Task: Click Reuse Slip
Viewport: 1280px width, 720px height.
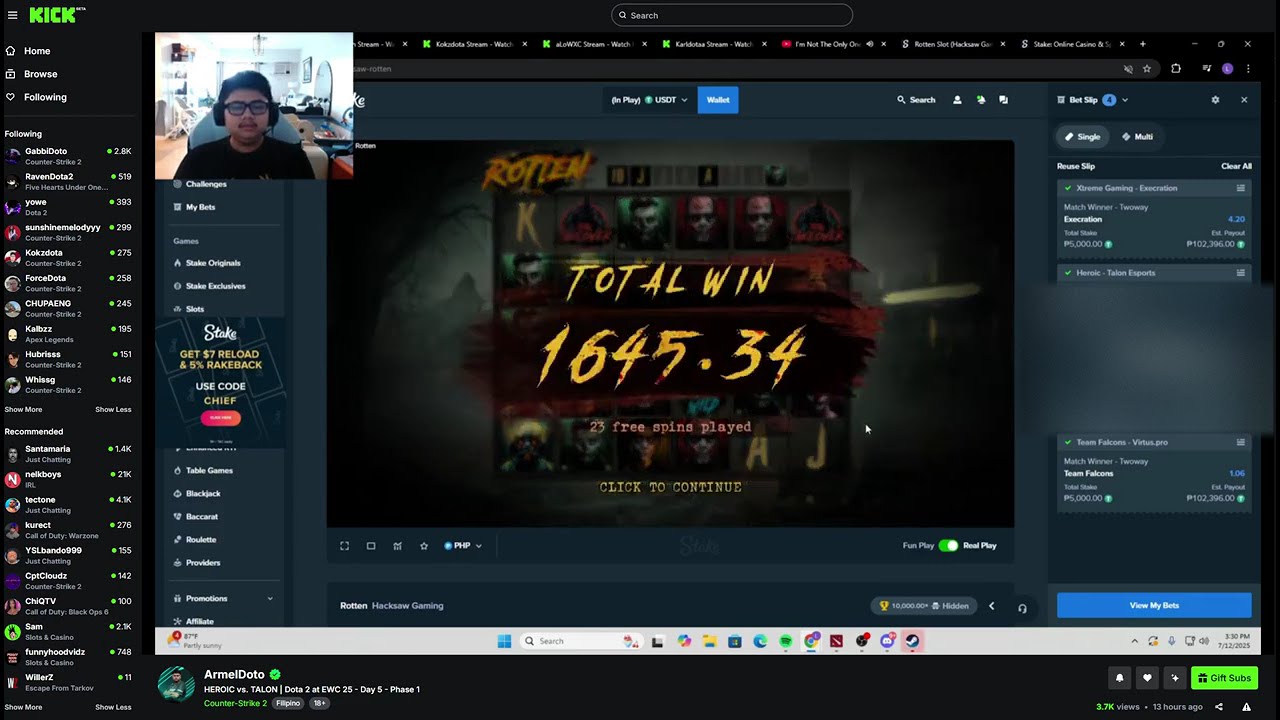Action: [x=1076, y=166]
